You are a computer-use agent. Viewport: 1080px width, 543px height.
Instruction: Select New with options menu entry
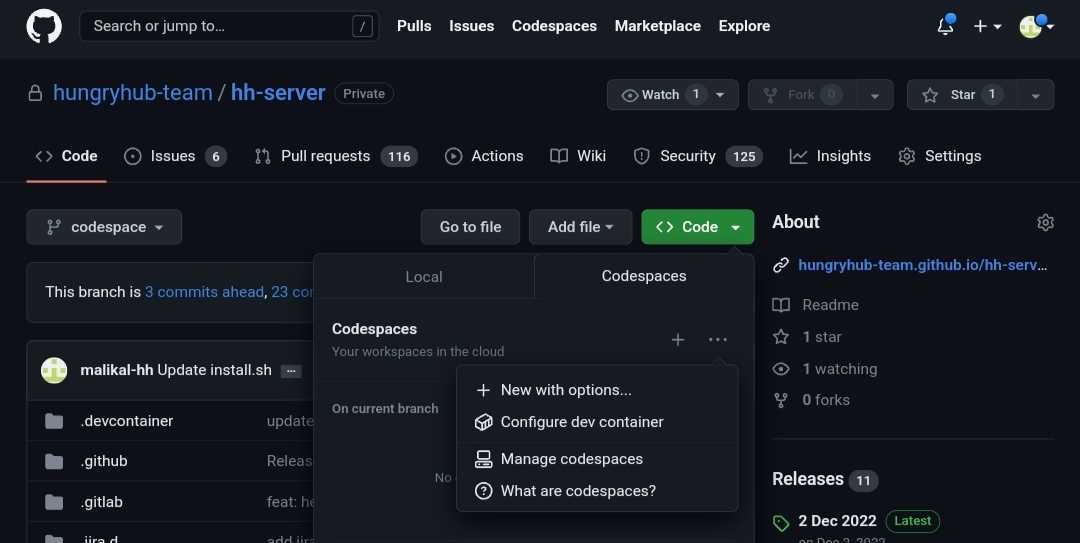(x=565, y=390)
